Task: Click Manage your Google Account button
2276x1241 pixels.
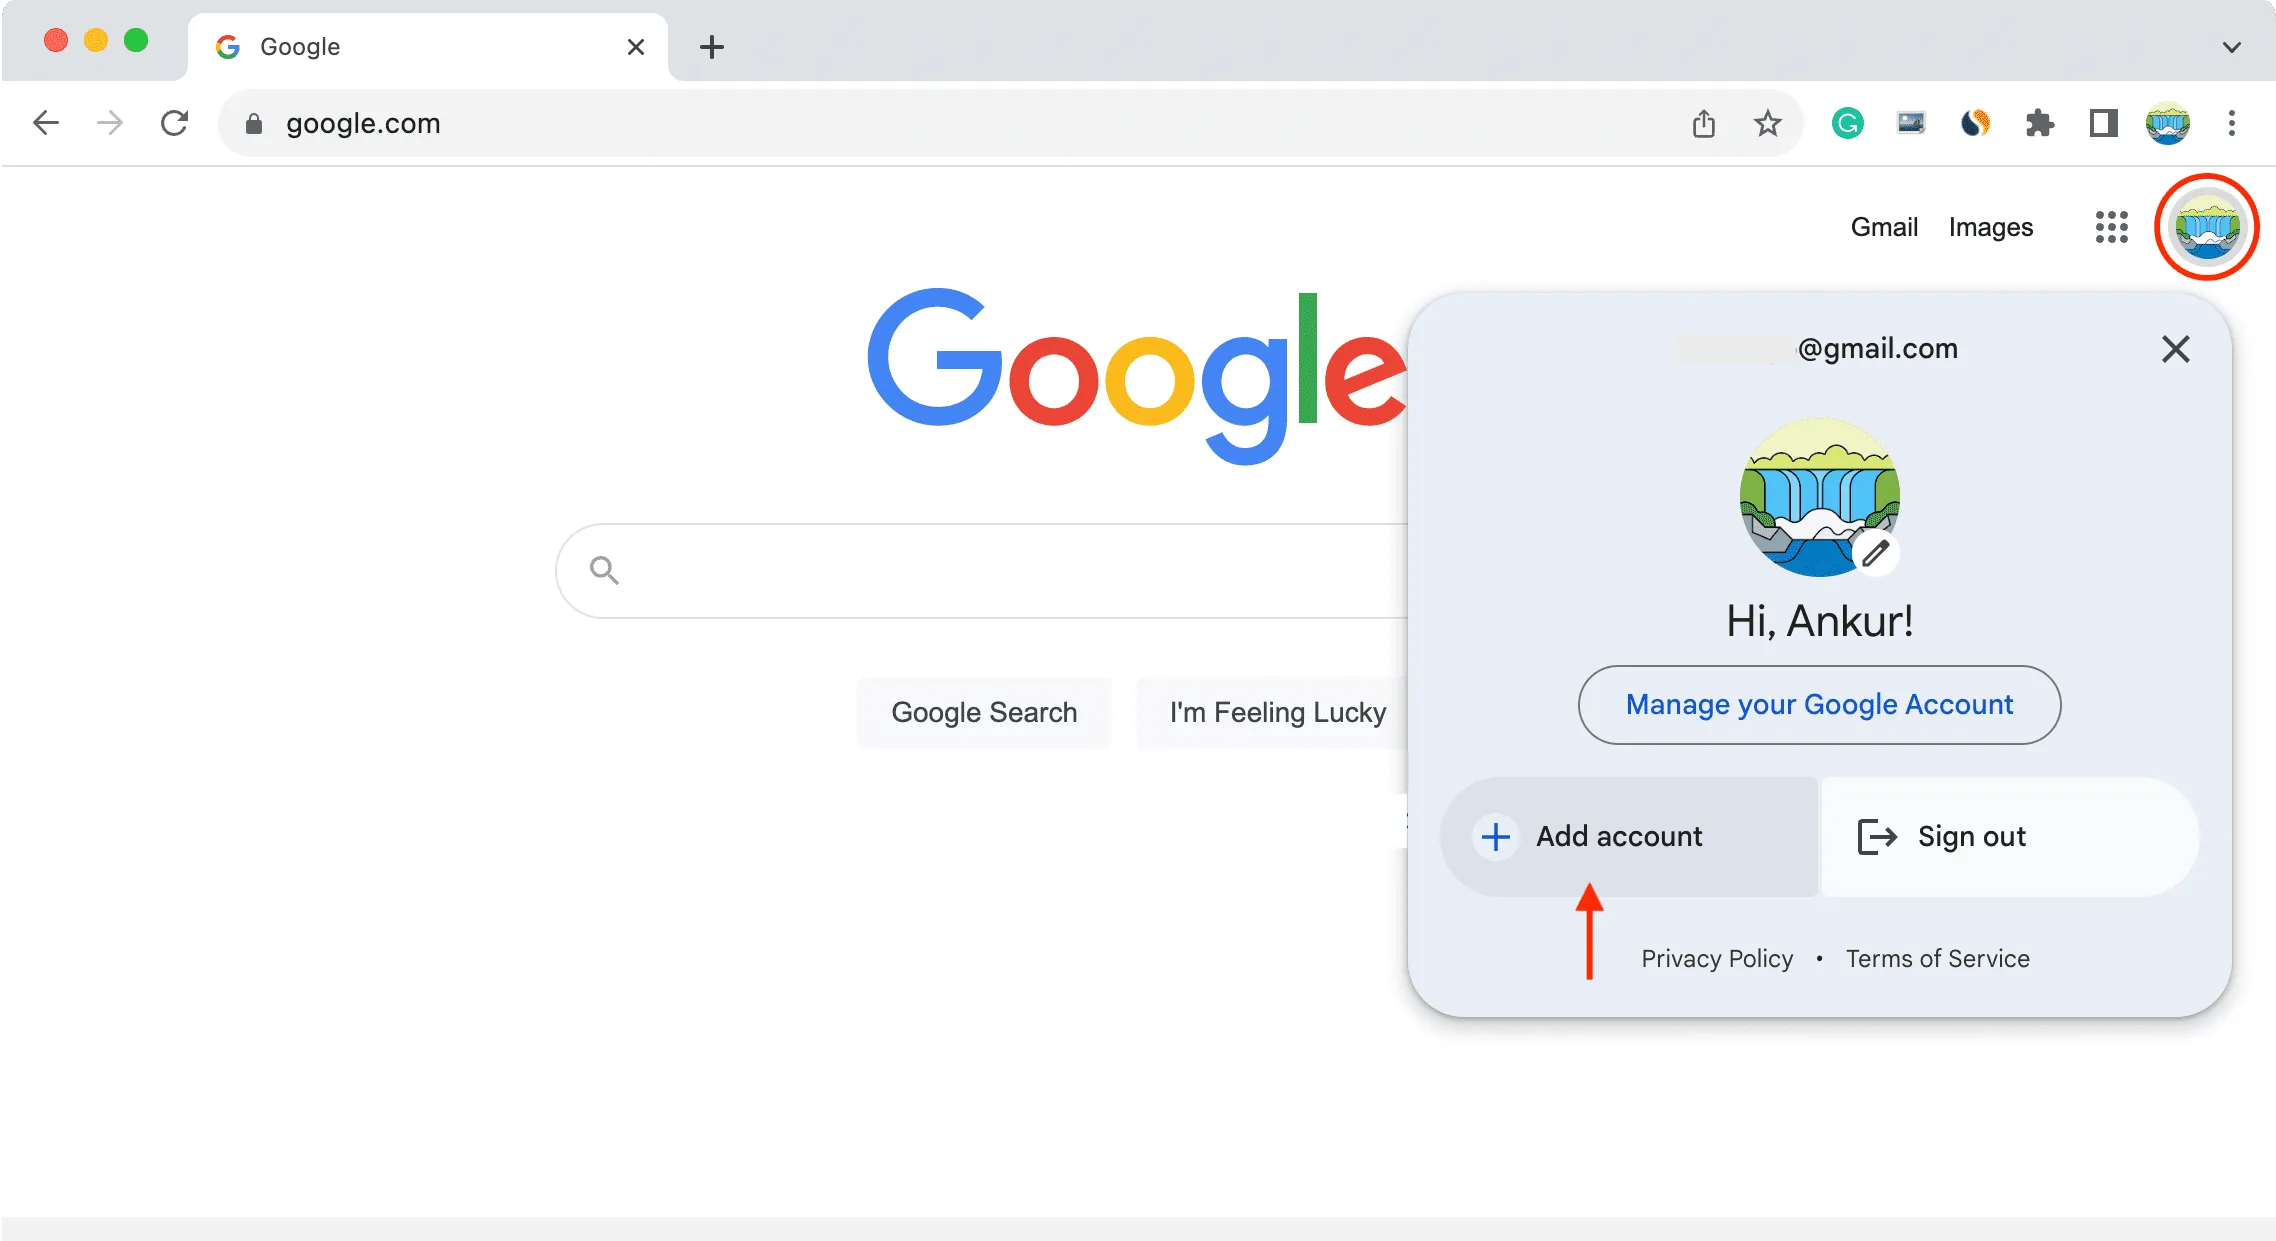Action: (1819, 703)
